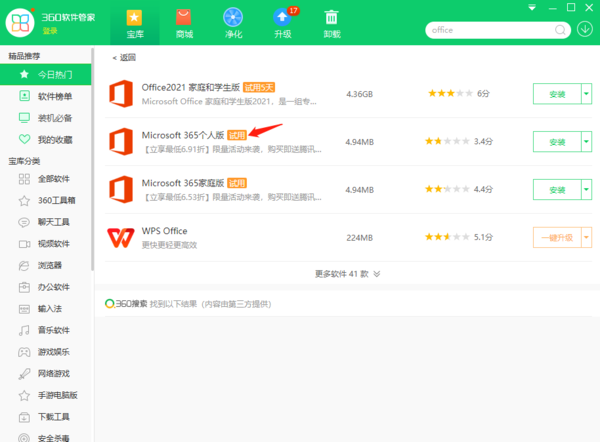Open 浏览器 category in sidebar

(50, 266)
